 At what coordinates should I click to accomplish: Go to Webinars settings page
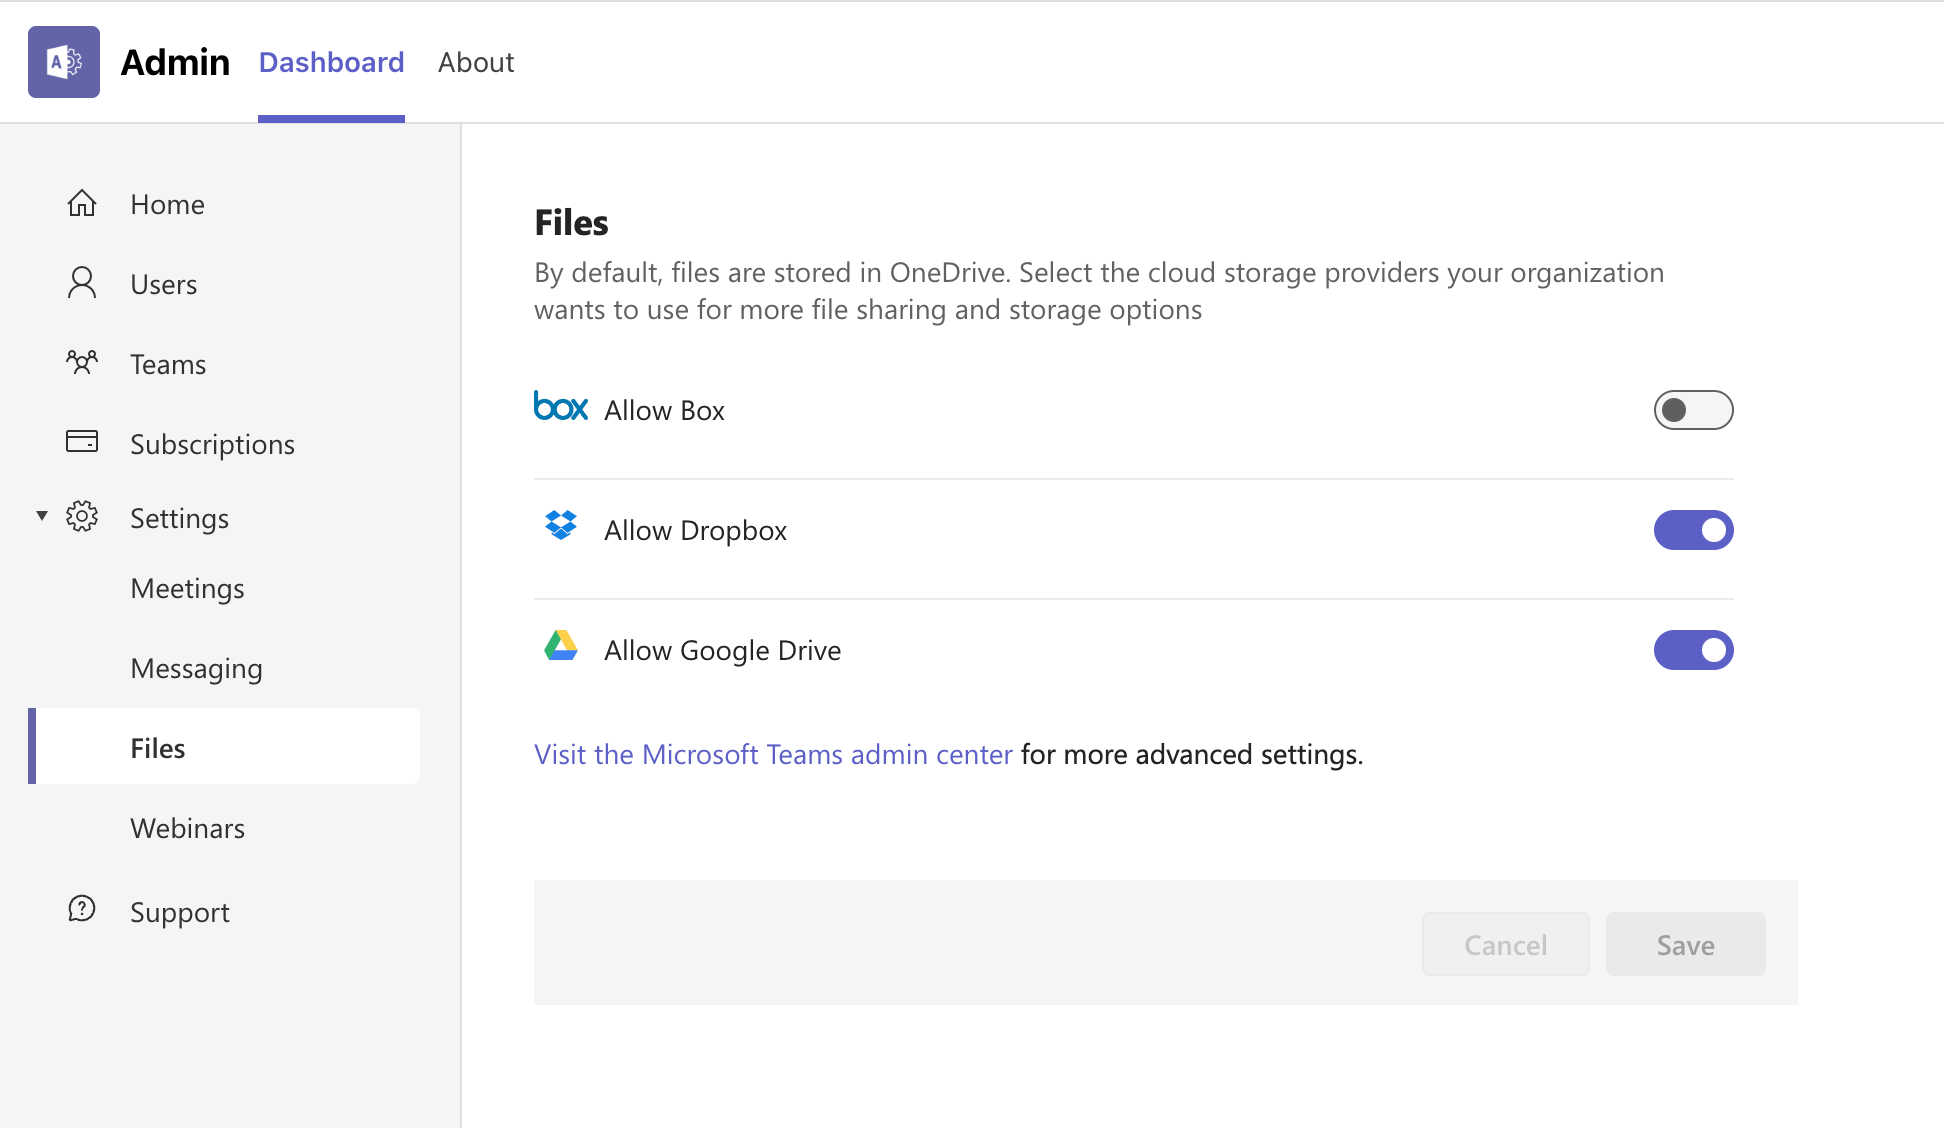click(187, 828)
